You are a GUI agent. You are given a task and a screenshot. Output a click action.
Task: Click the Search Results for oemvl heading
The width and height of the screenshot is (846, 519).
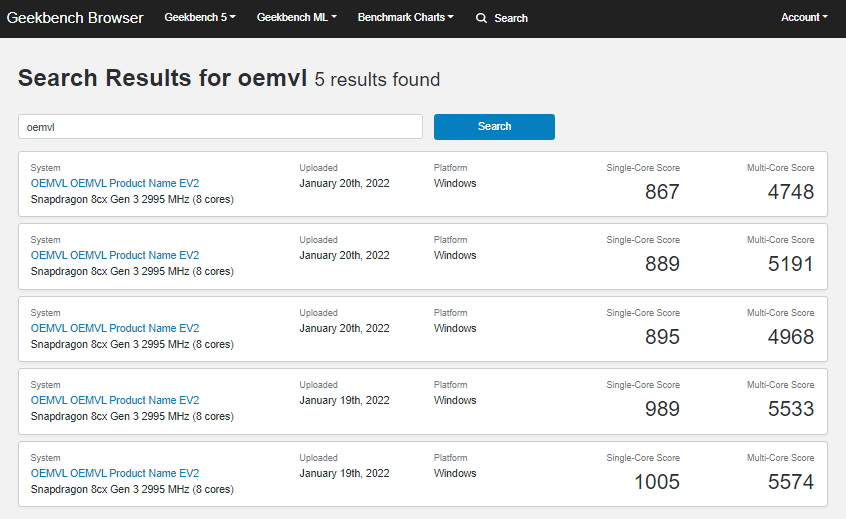coord(162,78)
